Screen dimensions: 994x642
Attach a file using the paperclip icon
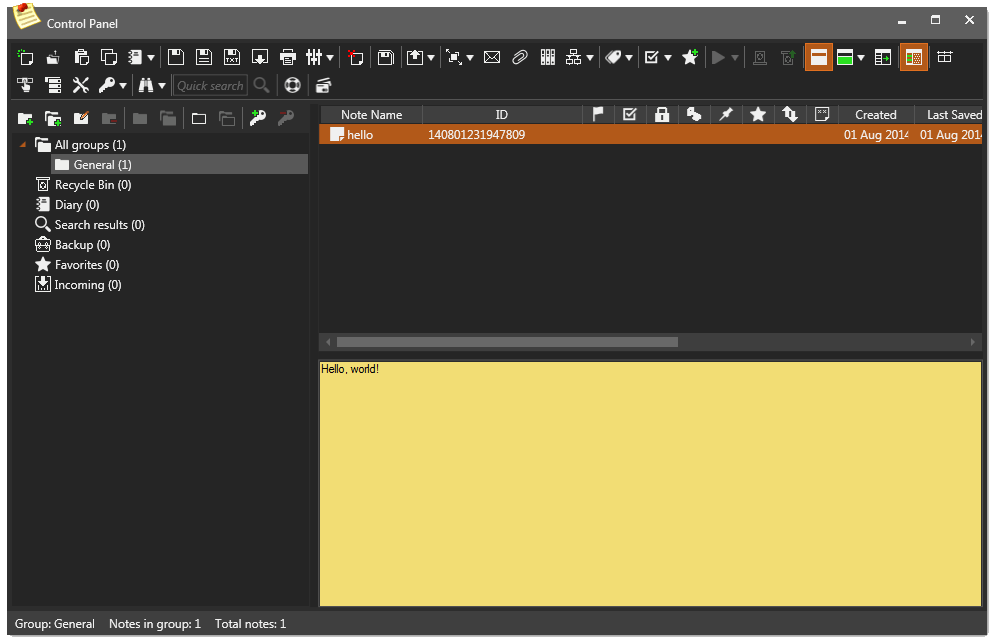[x=519, y=57]
